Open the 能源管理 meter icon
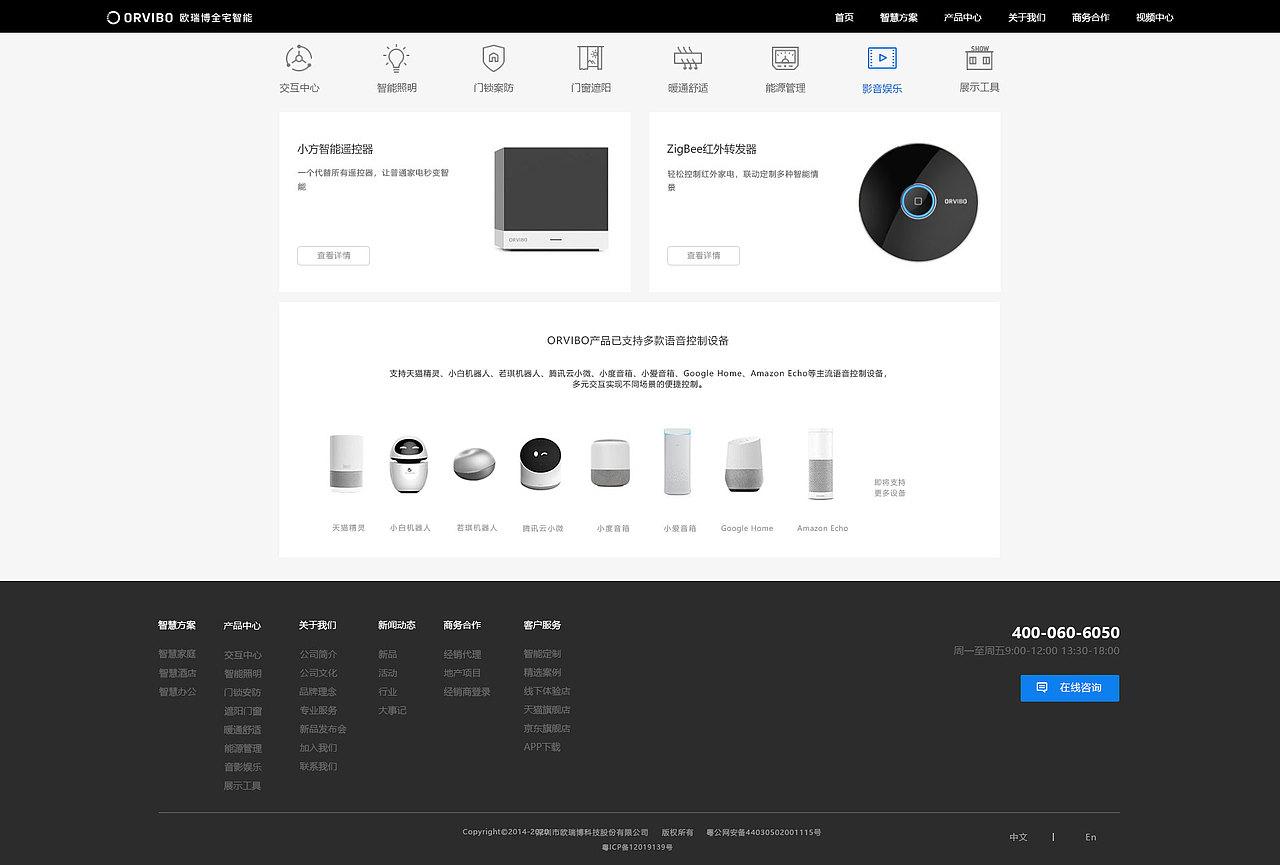Image resolution: width=1280 pixels, height=865 pixels. 785,58
